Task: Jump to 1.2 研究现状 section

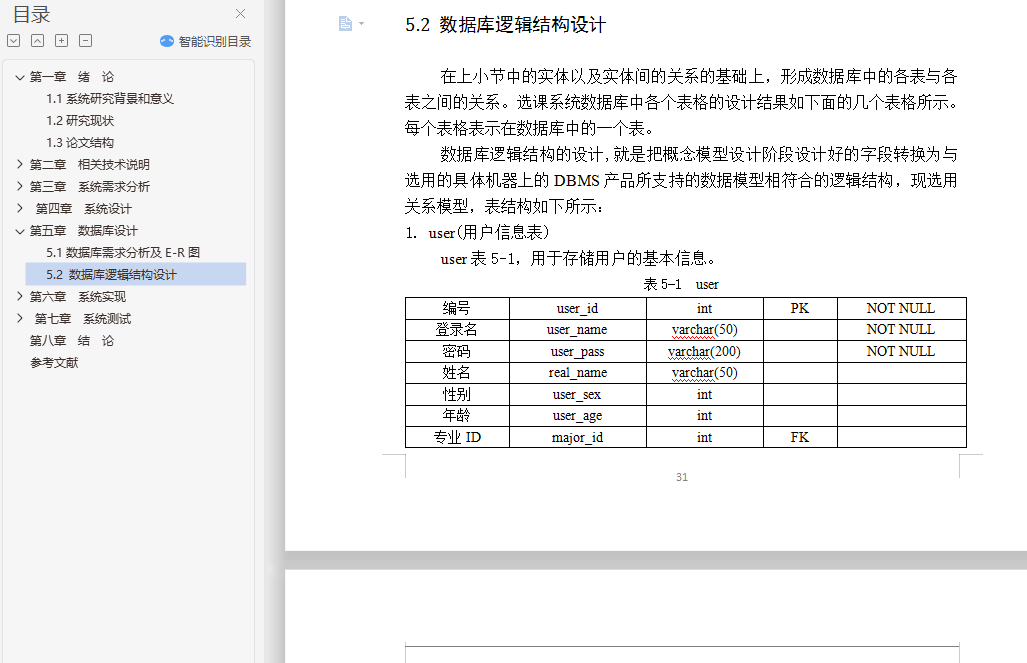Action: tap(80, 121)
